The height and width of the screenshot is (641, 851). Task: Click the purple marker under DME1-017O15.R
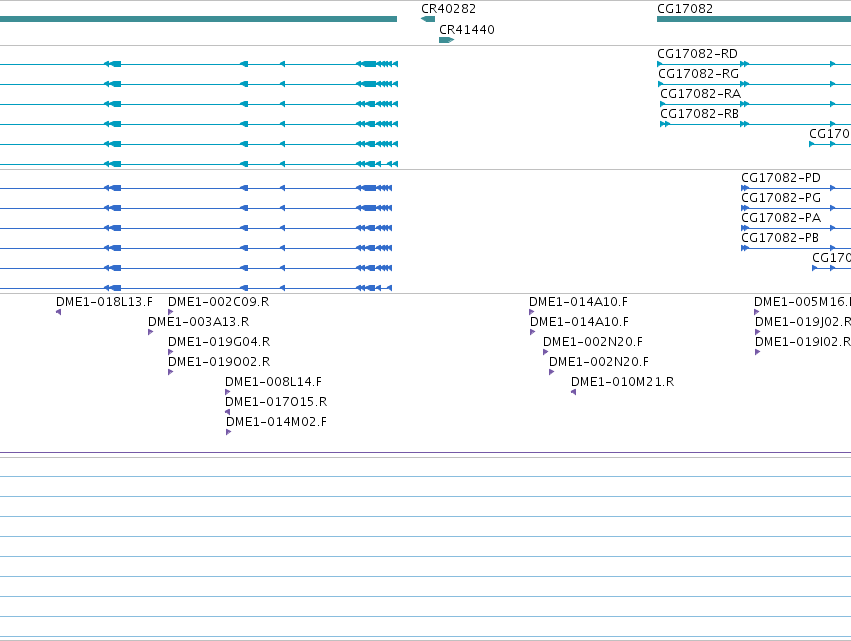pos(227,412)
